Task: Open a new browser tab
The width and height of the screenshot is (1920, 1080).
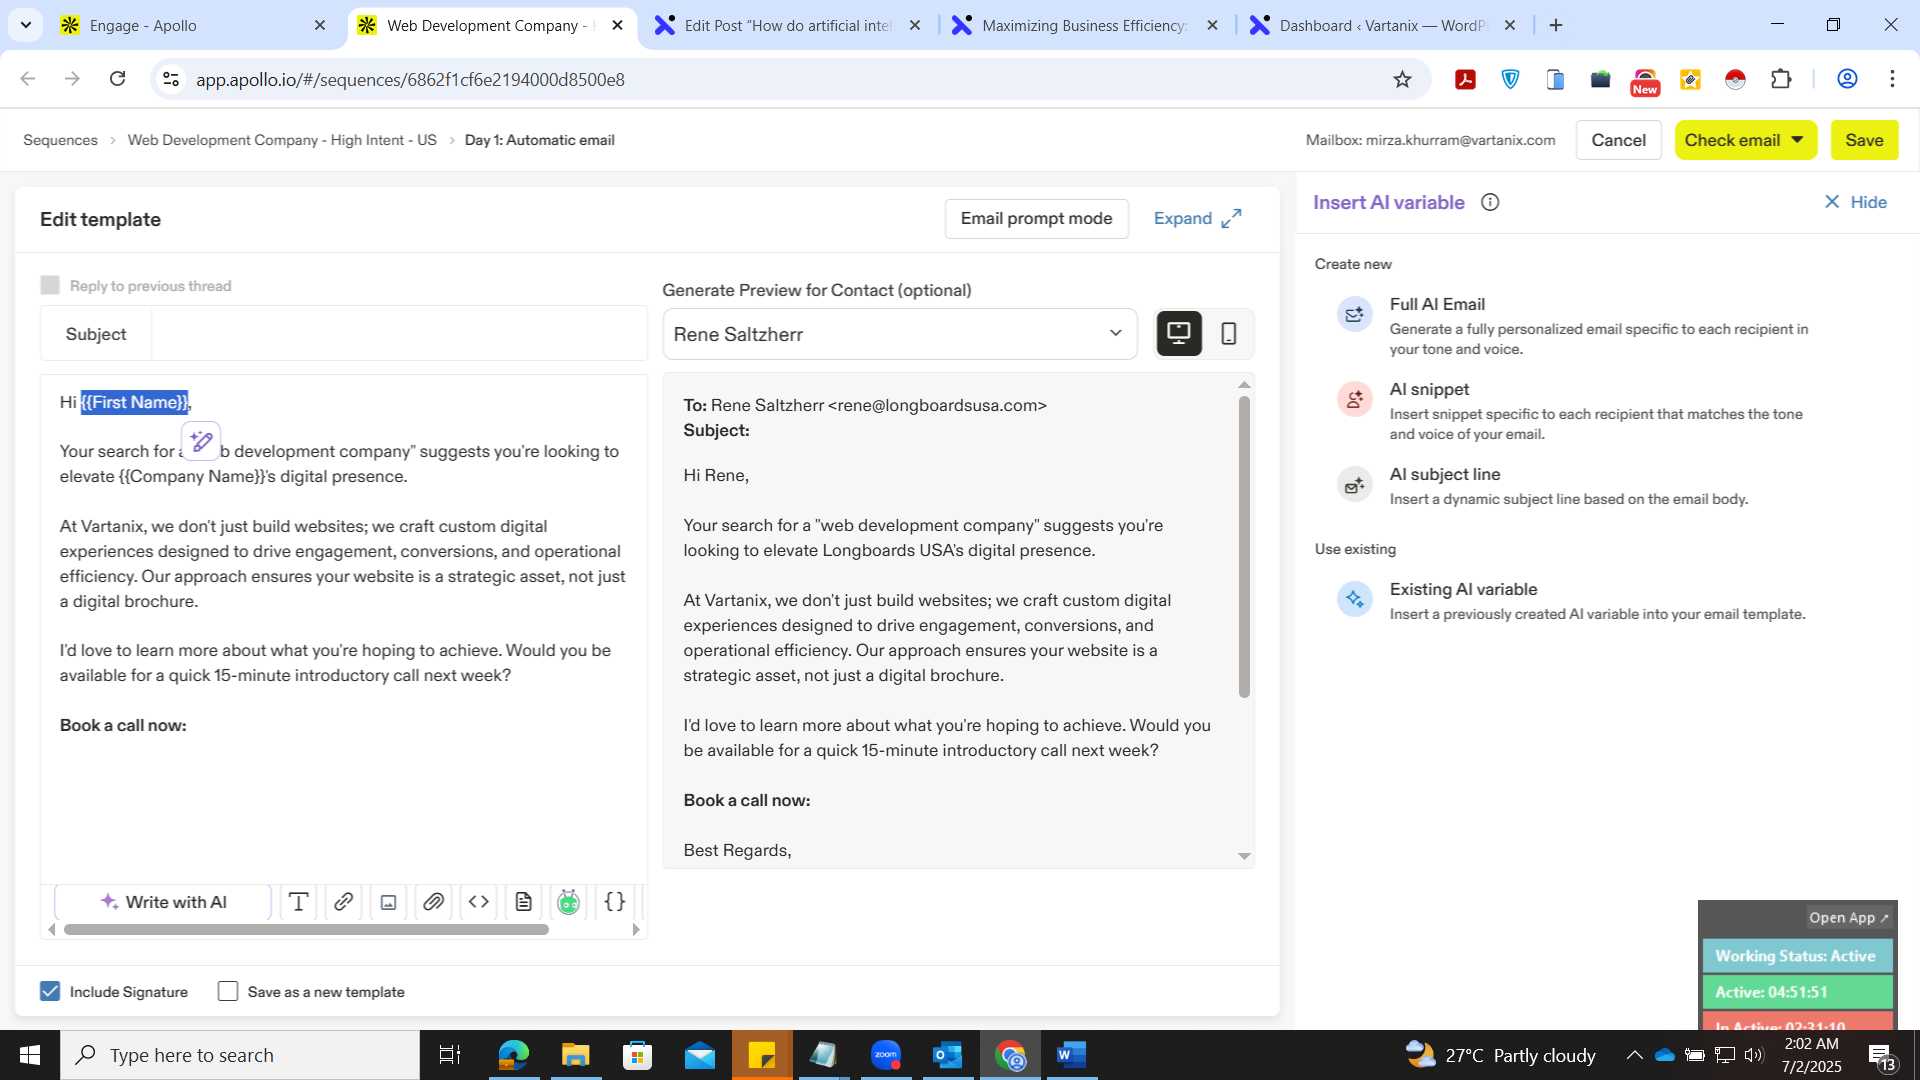Action: coord(1556,25)
